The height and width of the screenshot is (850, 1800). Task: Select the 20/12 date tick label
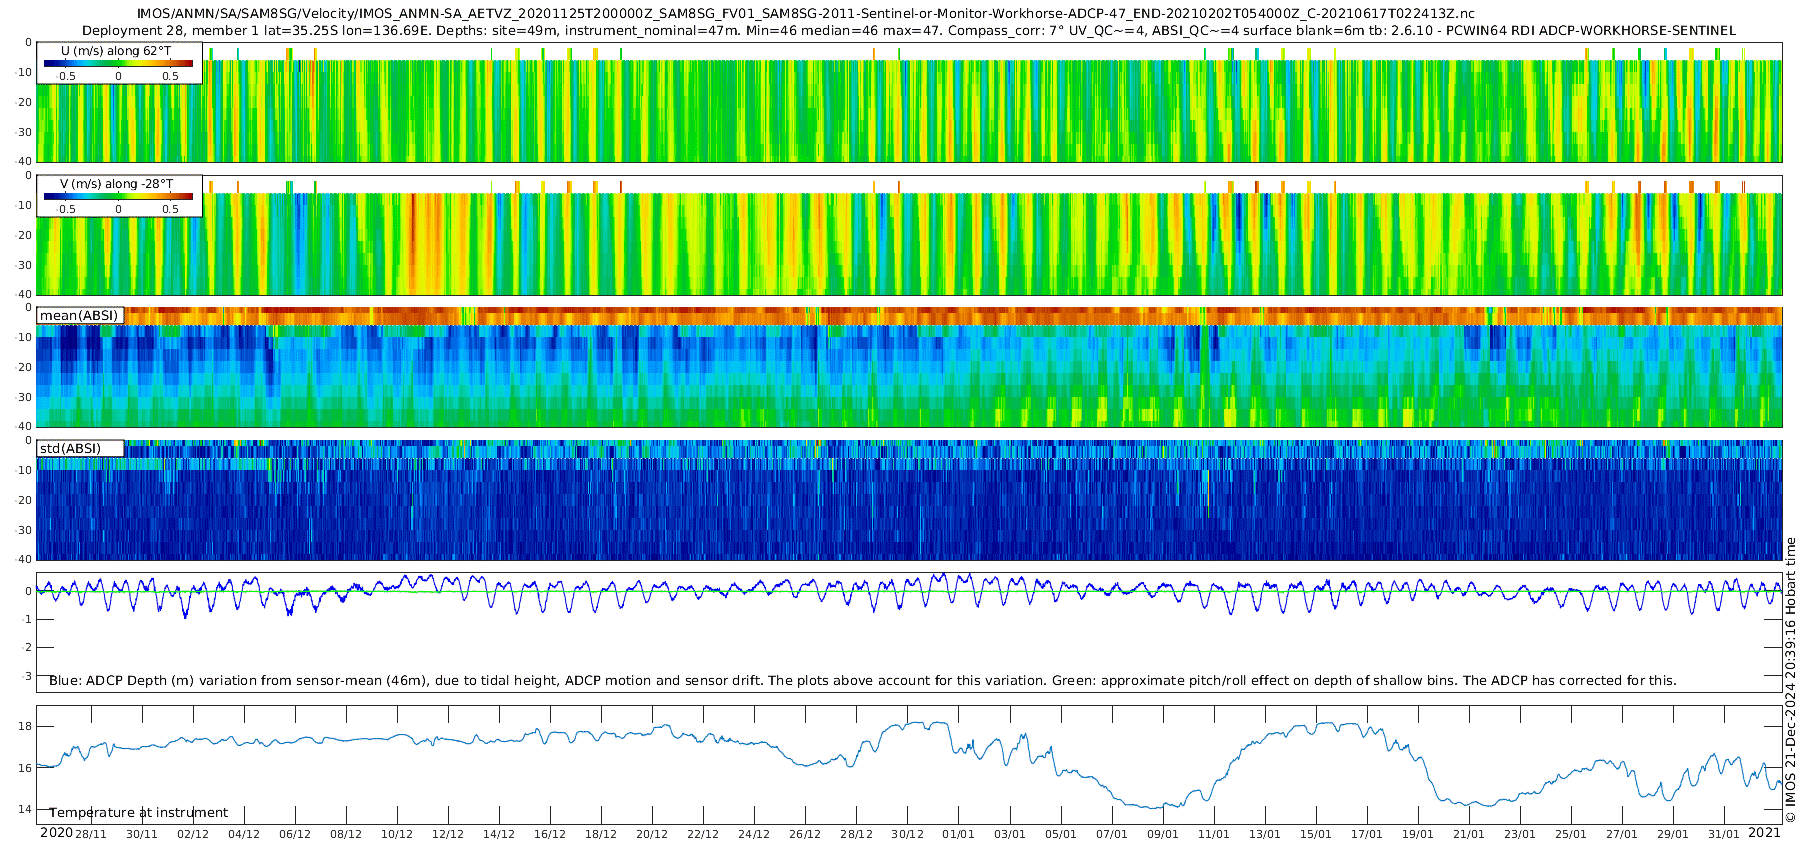(652, 835)
